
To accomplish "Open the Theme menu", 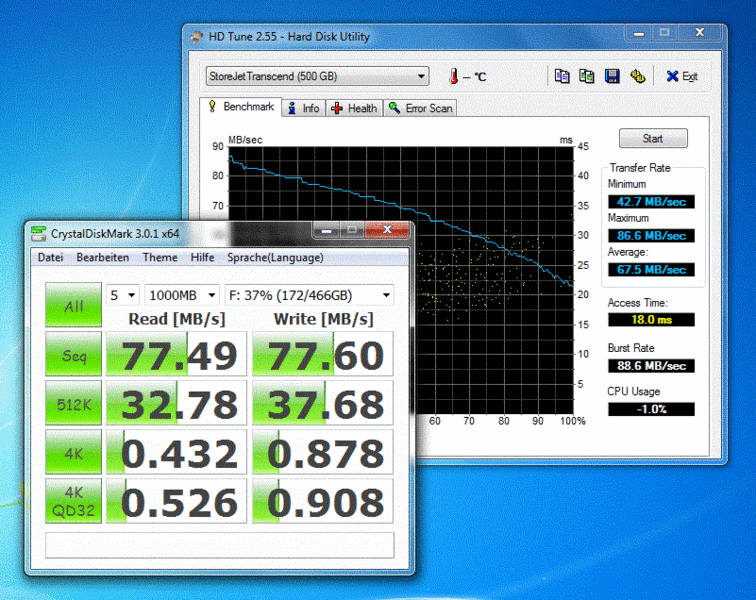I will click(x=160, y=258).
